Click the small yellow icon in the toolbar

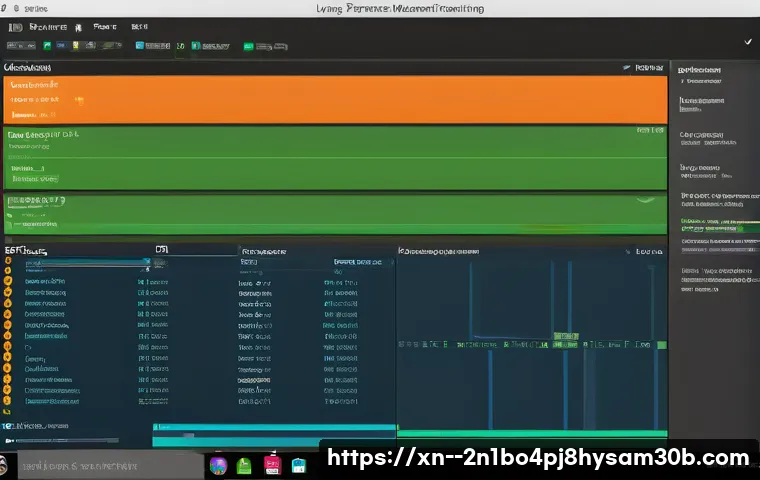76,46
